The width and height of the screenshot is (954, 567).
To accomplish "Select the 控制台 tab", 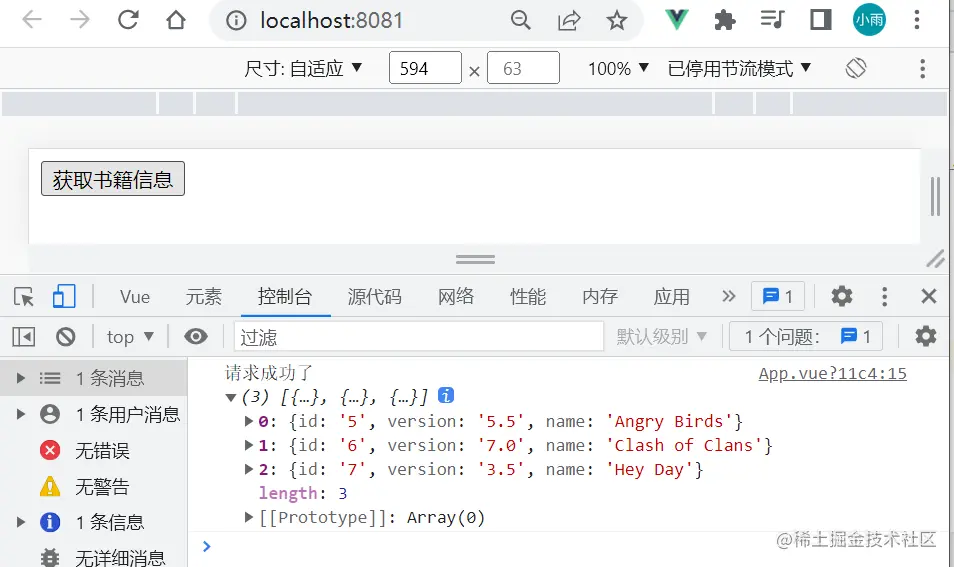I will click(x=285, y=297).
